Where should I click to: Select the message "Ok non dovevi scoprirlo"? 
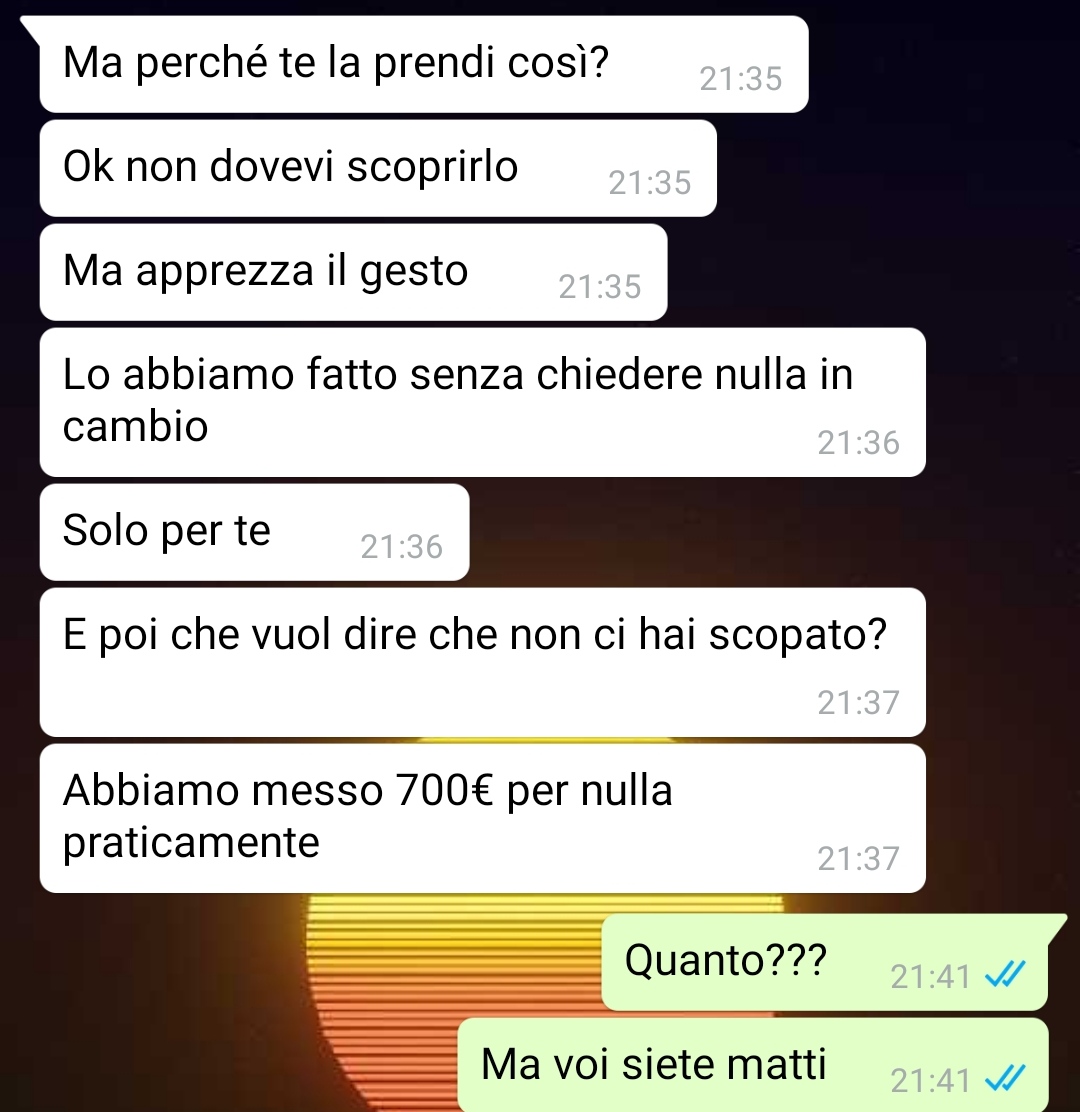(x=378, y=168)
